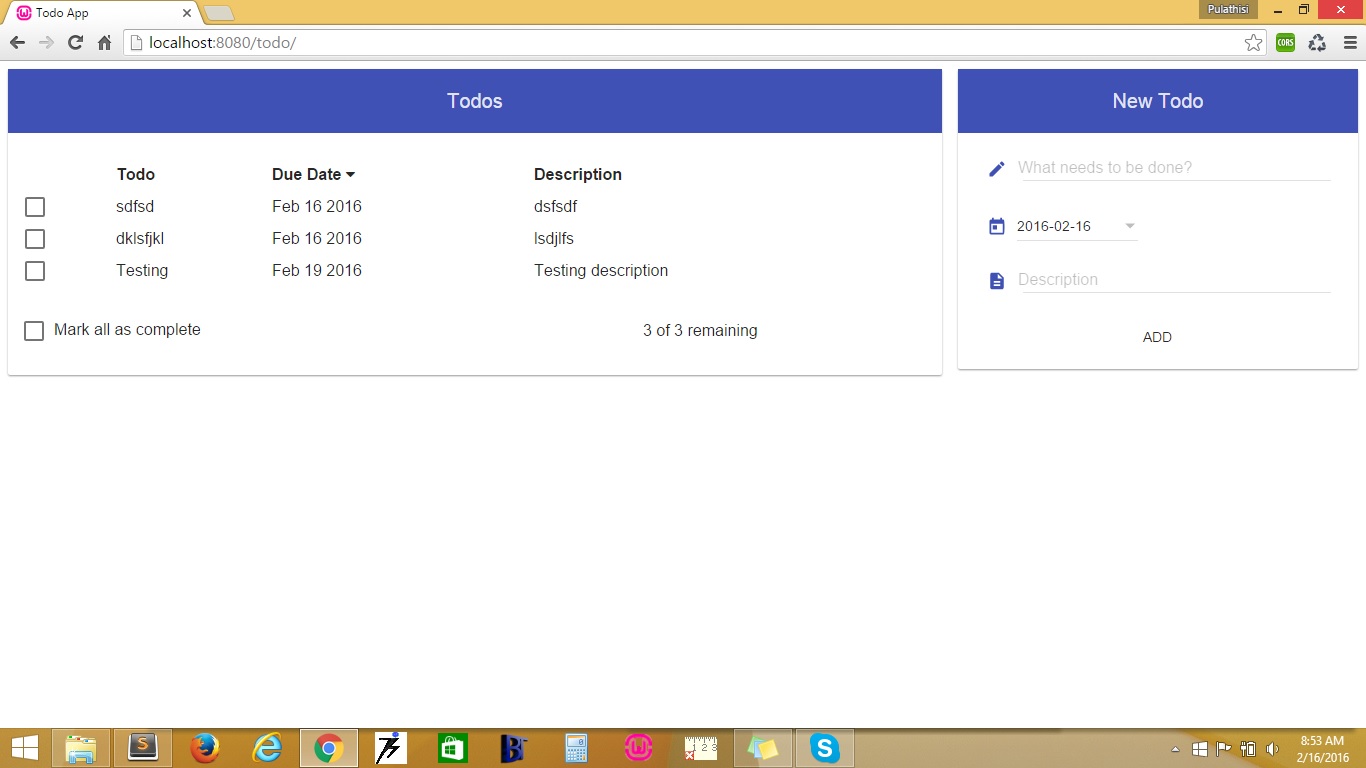Select the Todo App browser tab
The width and height of the screenshot is (1366, 768).
pos(101,13)
